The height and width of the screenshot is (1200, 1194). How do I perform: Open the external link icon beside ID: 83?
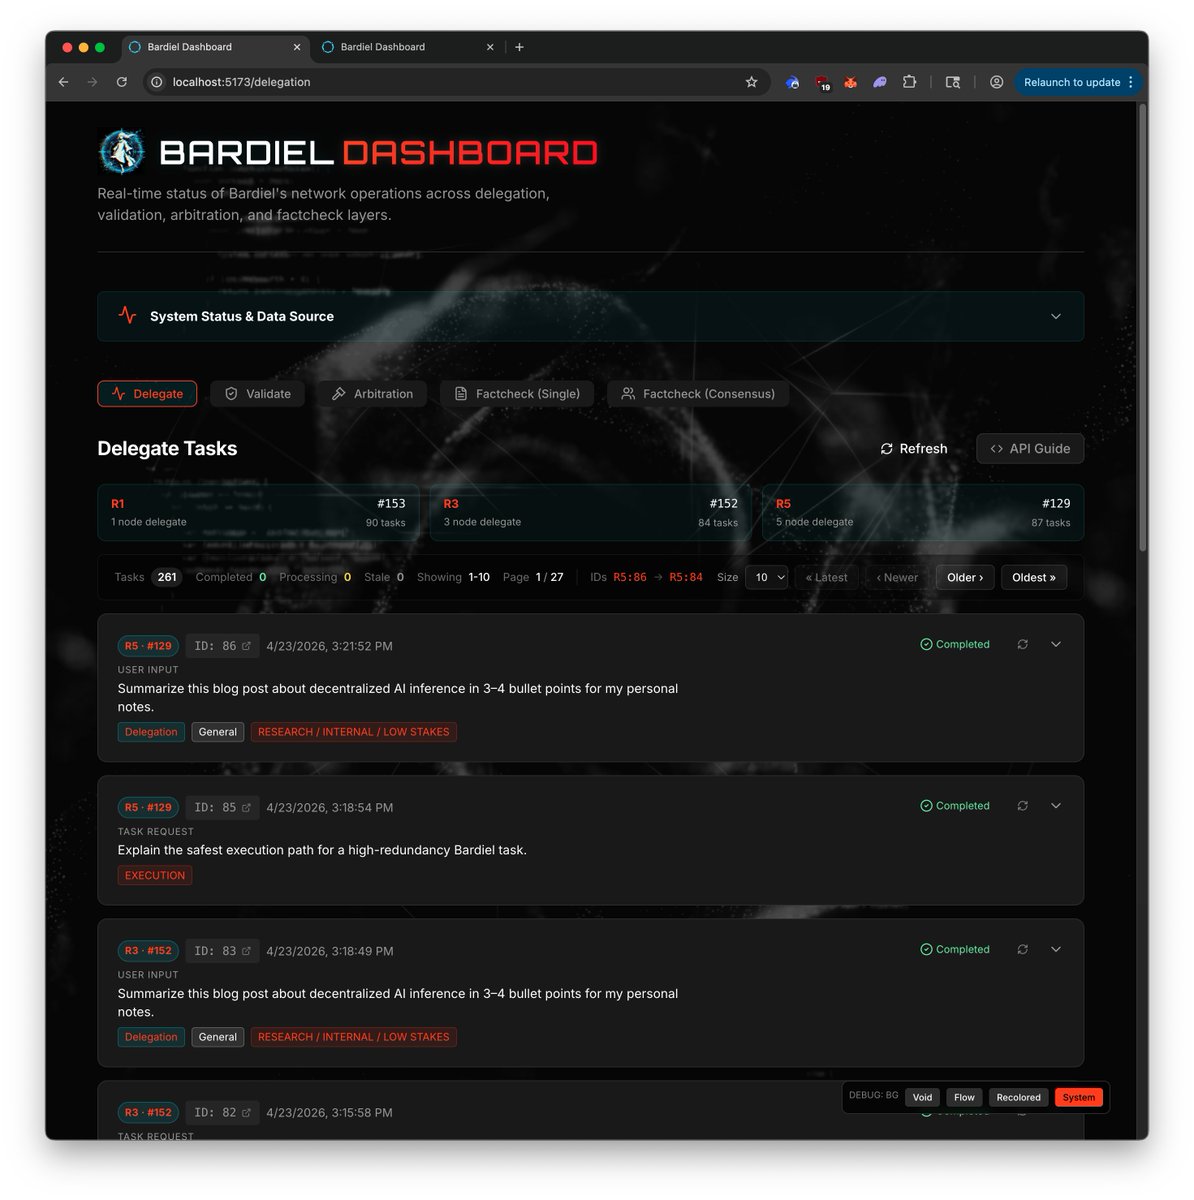click(x=247, y=951)
